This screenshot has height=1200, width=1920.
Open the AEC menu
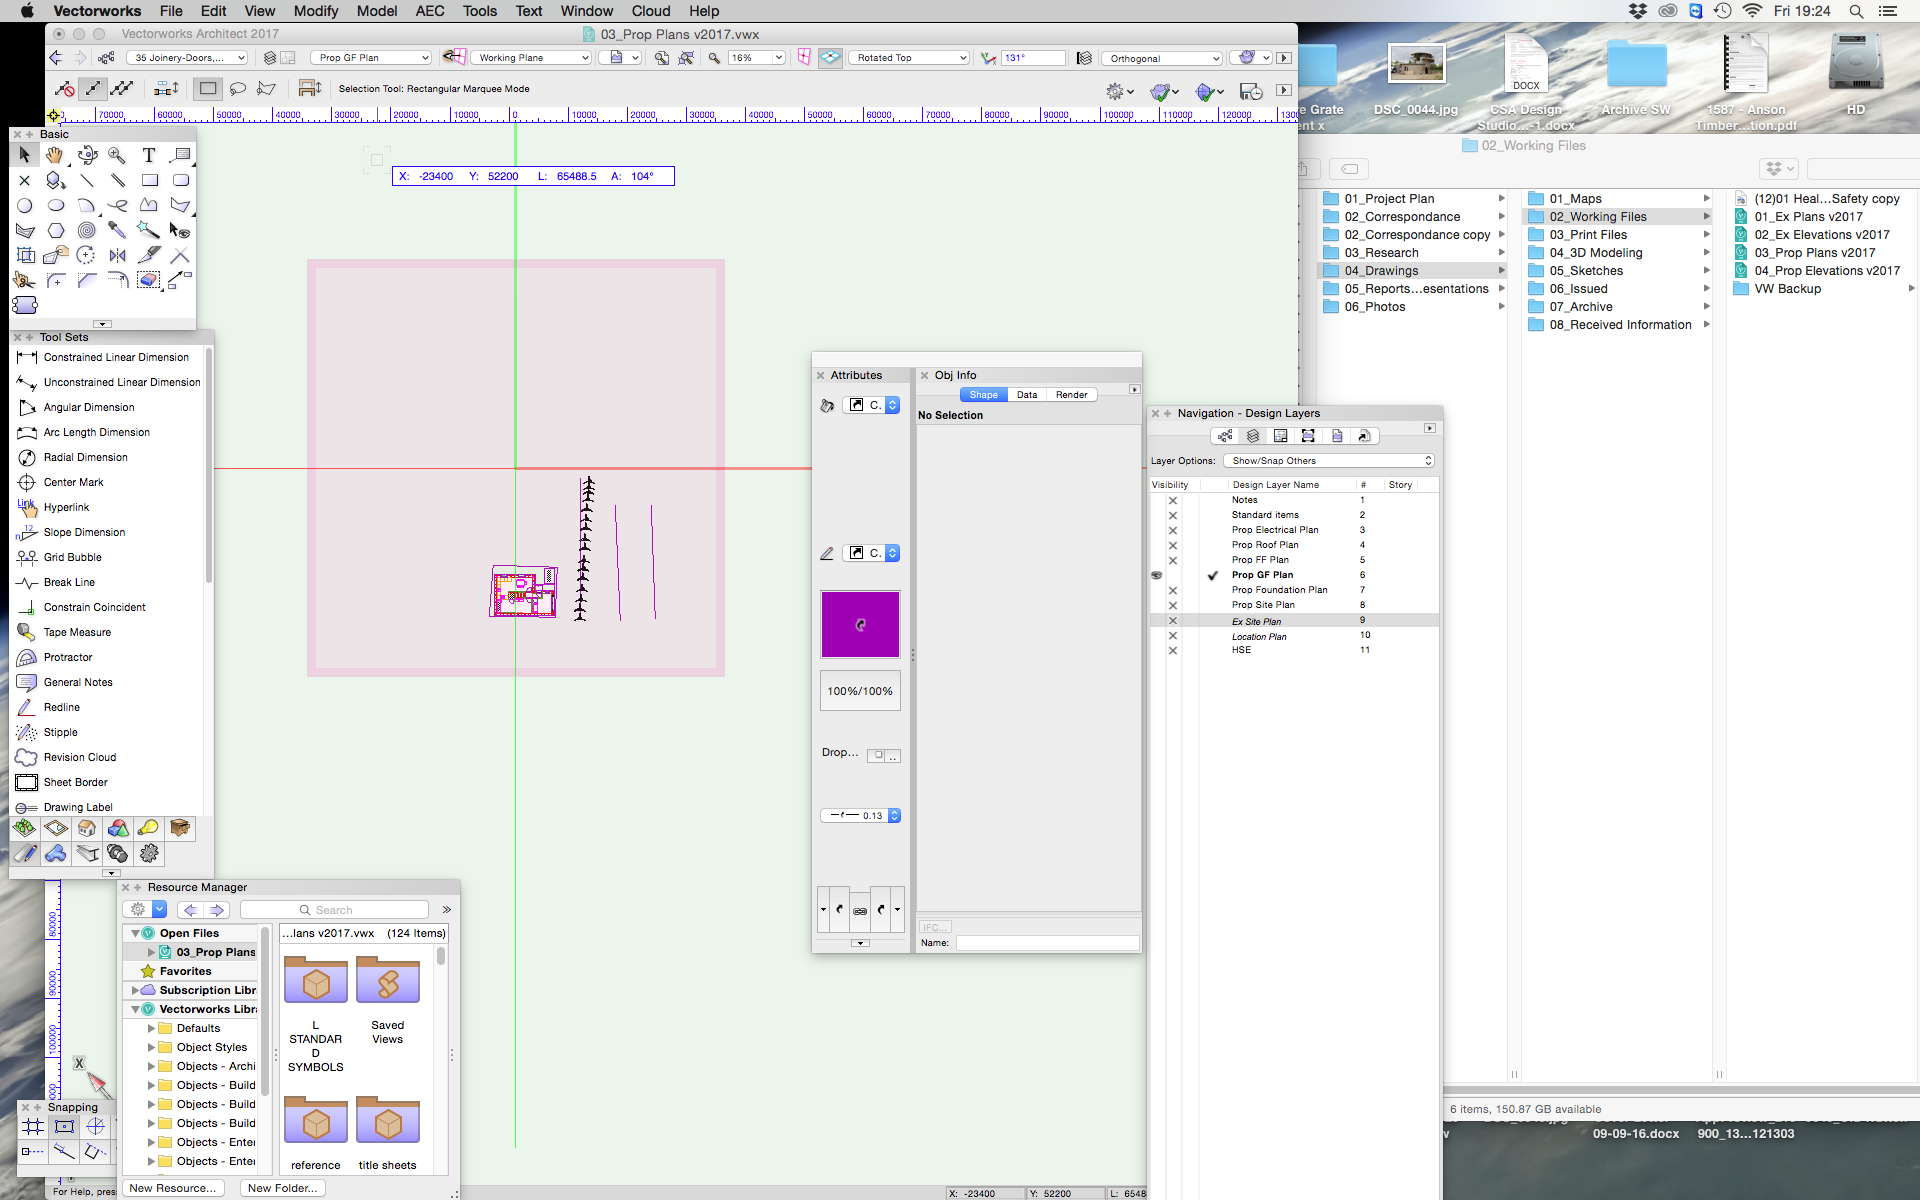click(x=430, y=11)
